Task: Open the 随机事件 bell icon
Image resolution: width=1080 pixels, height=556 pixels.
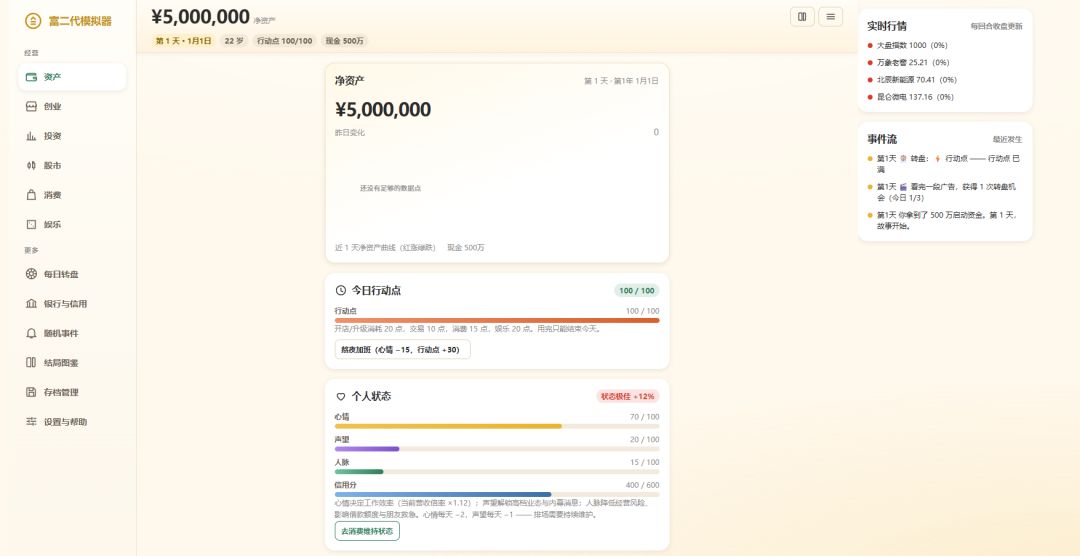Action: pyautogui.click(x=31, y=333)
